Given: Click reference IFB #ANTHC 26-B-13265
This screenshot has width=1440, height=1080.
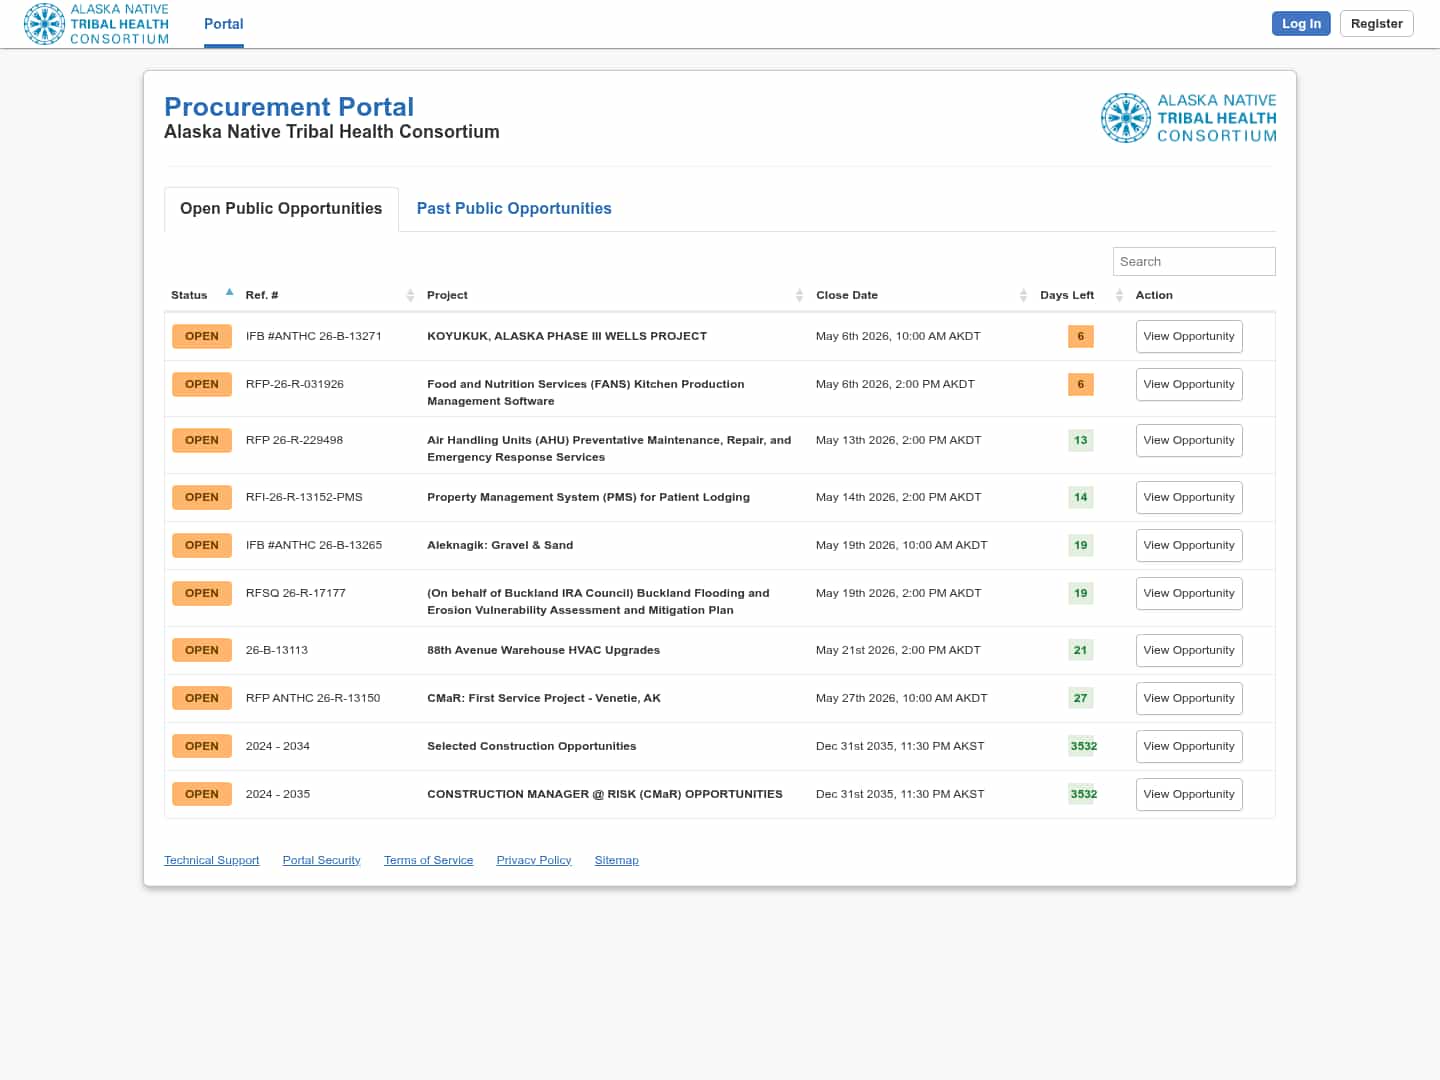Looking at the screenshot, I should (x=314, y=545).
